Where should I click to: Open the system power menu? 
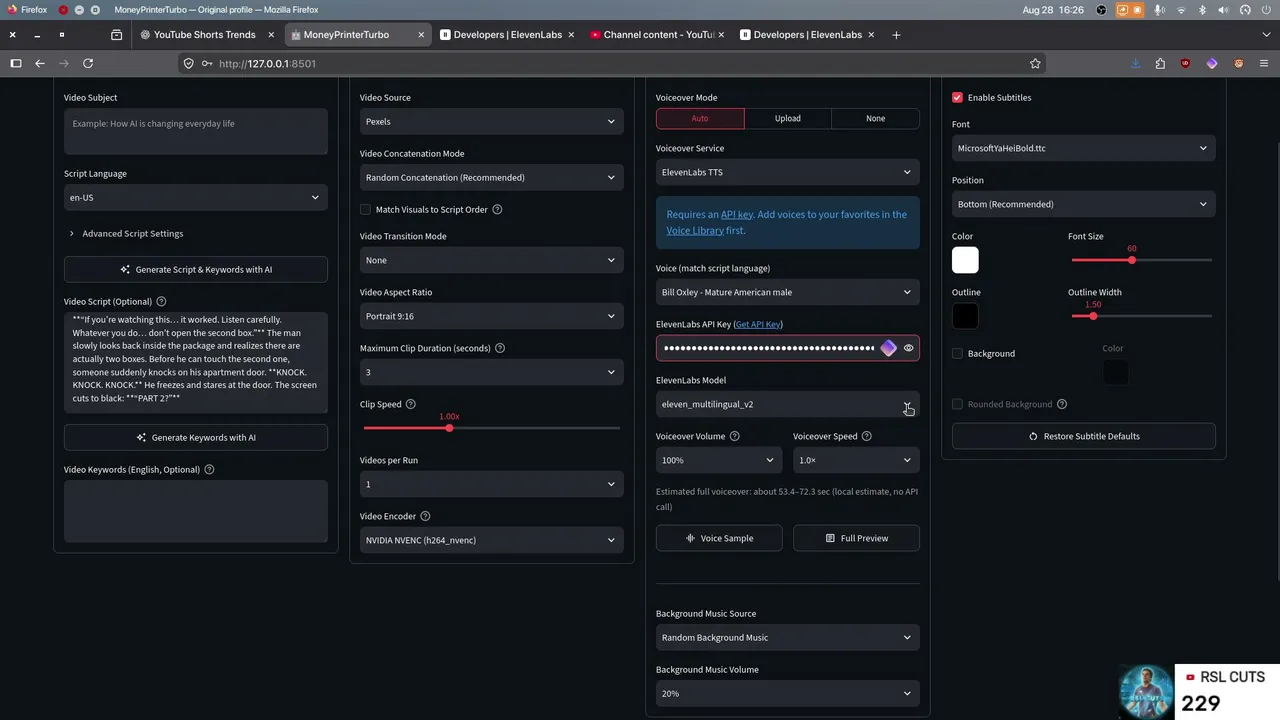(1264, 10)
